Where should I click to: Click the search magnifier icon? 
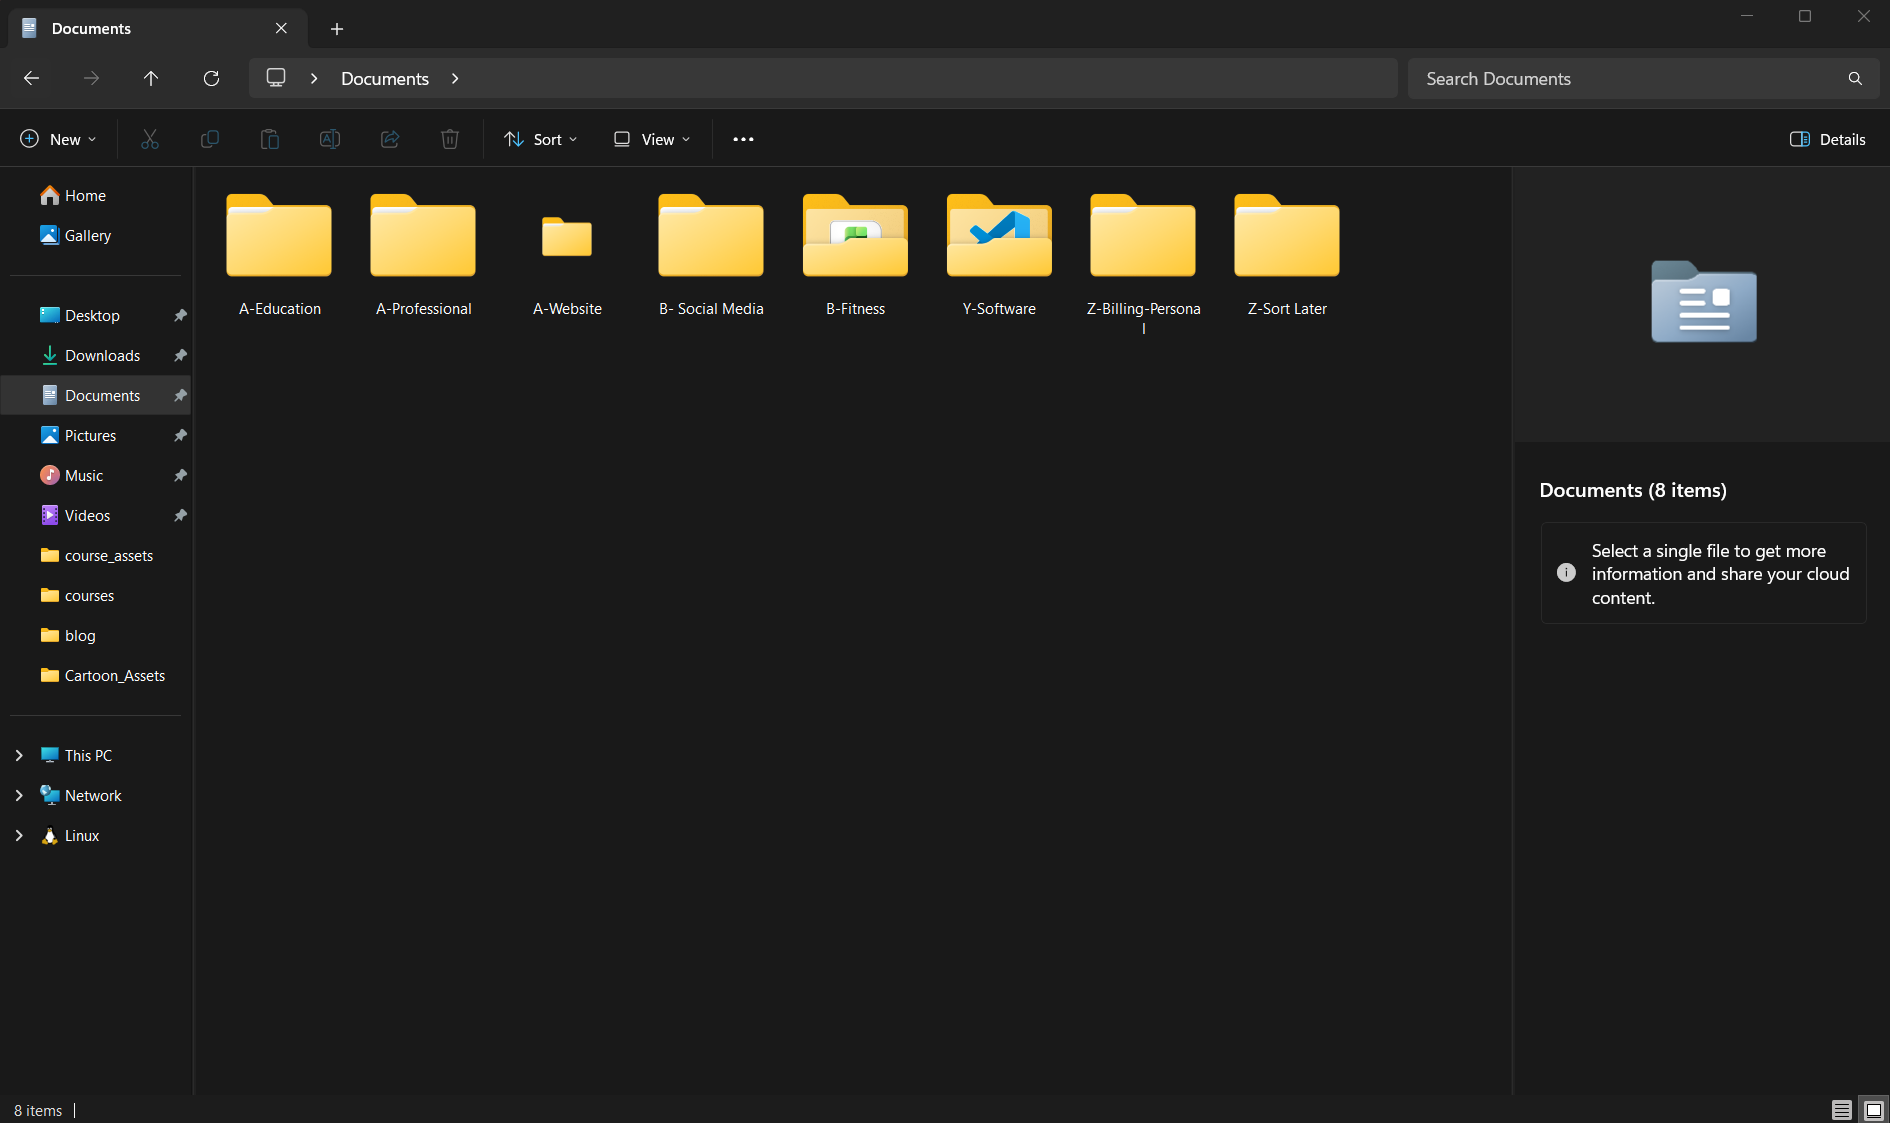(1855, 78)
